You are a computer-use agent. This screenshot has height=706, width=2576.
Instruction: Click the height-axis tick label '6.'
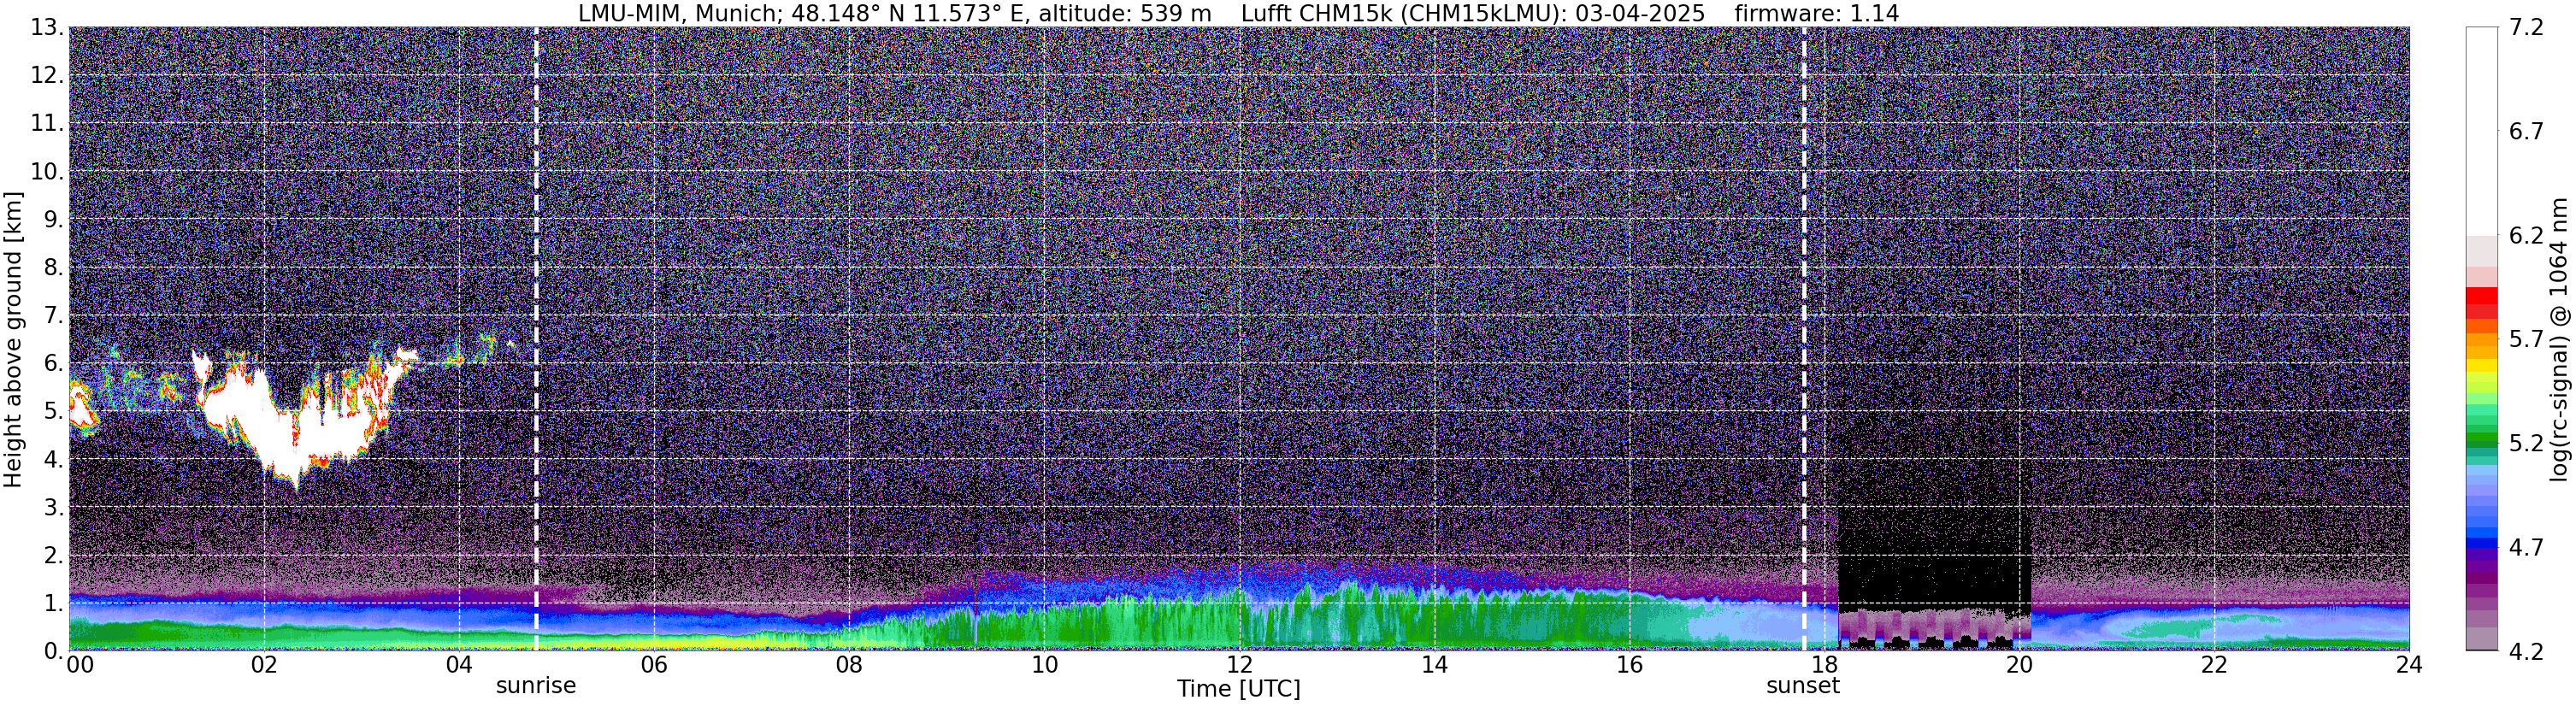(x=54, y=364)
